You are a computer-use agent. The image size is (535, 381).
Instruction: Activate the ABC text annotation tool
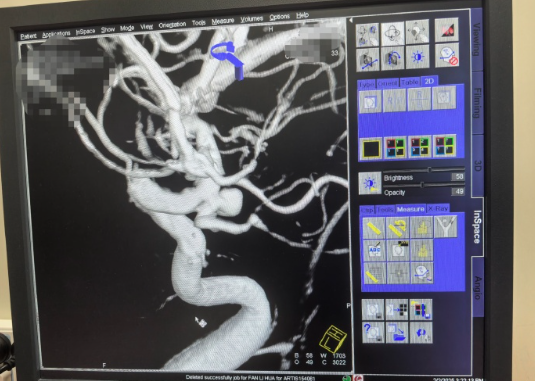point(374,250)
